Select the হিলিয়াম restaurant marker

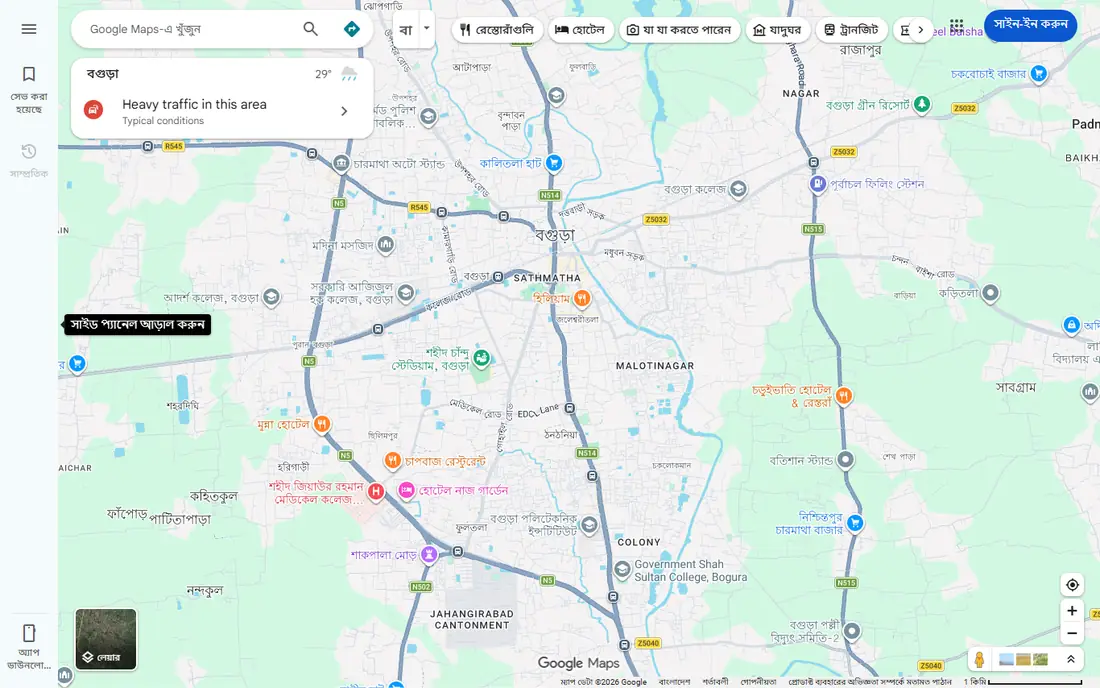click(x=582, y=299)
